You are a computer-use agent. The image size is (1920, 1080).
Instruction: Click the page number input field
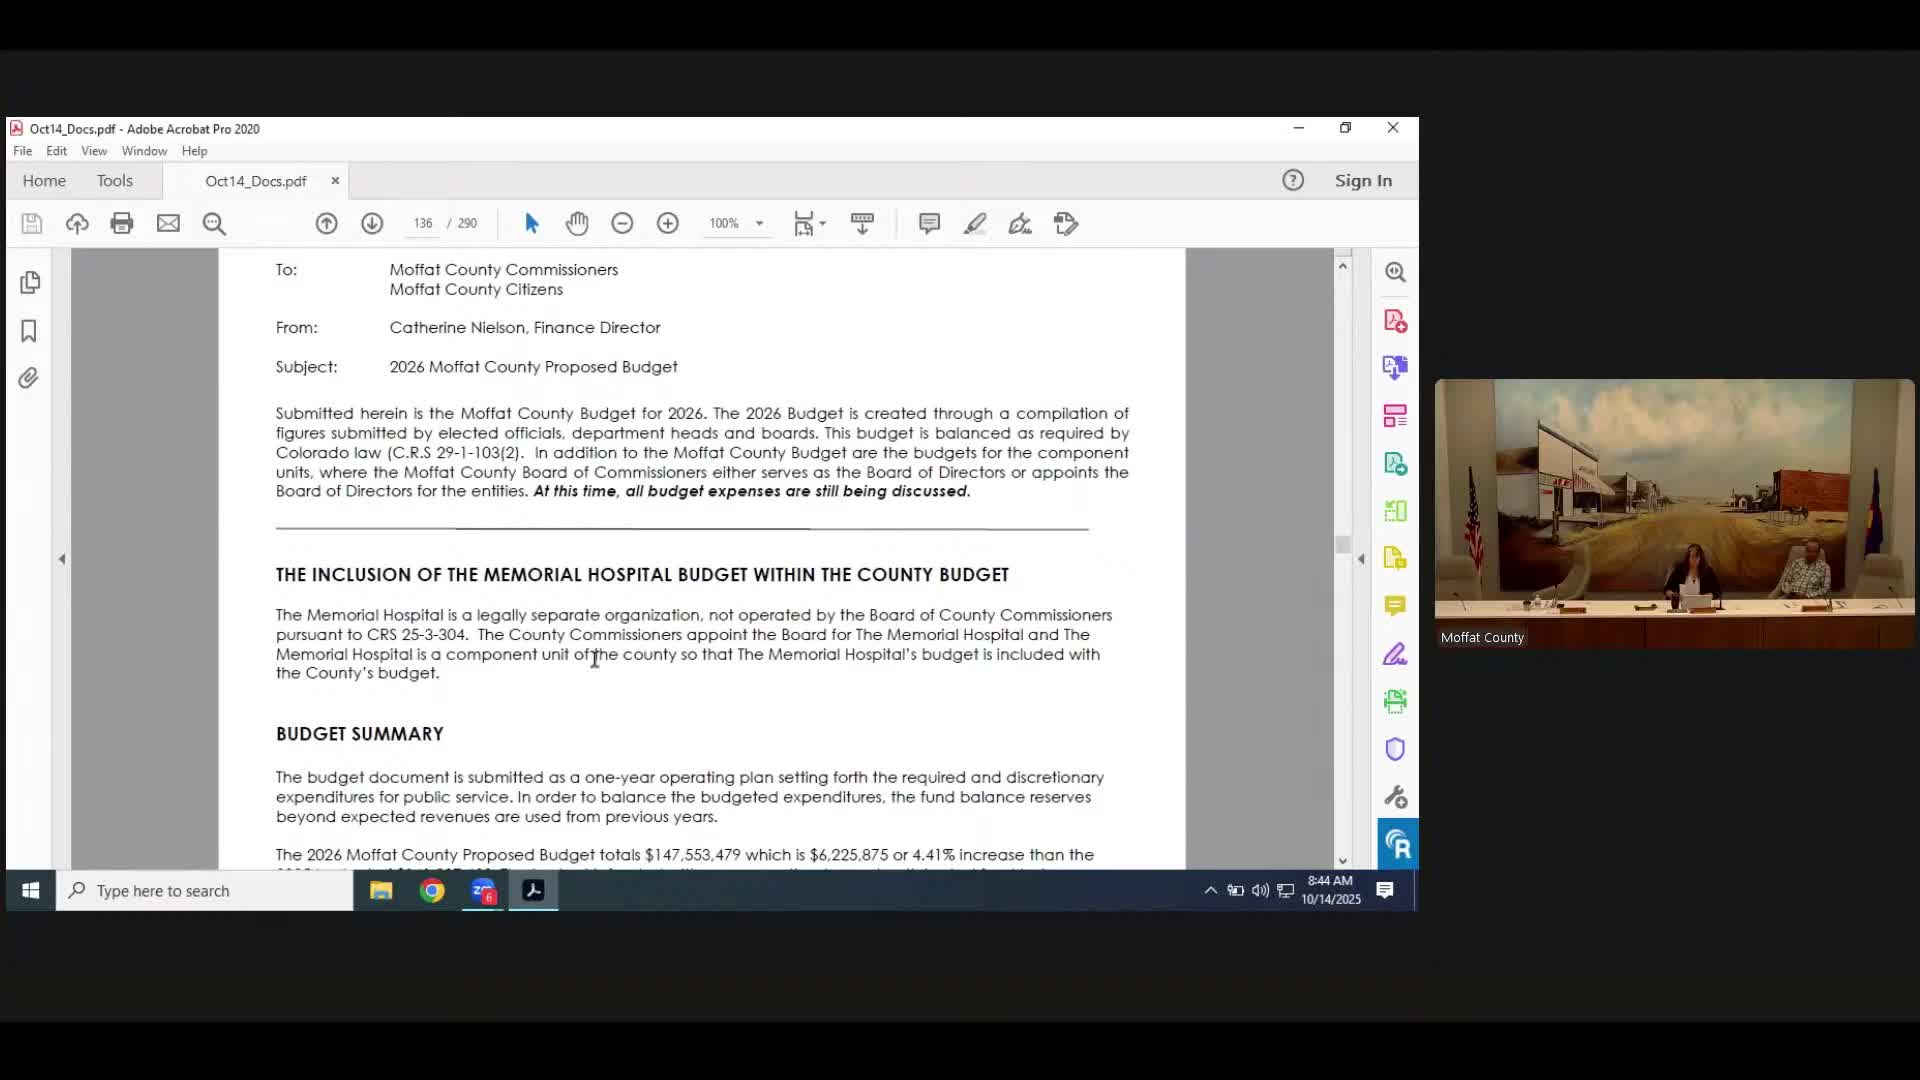tap(423, 223)
